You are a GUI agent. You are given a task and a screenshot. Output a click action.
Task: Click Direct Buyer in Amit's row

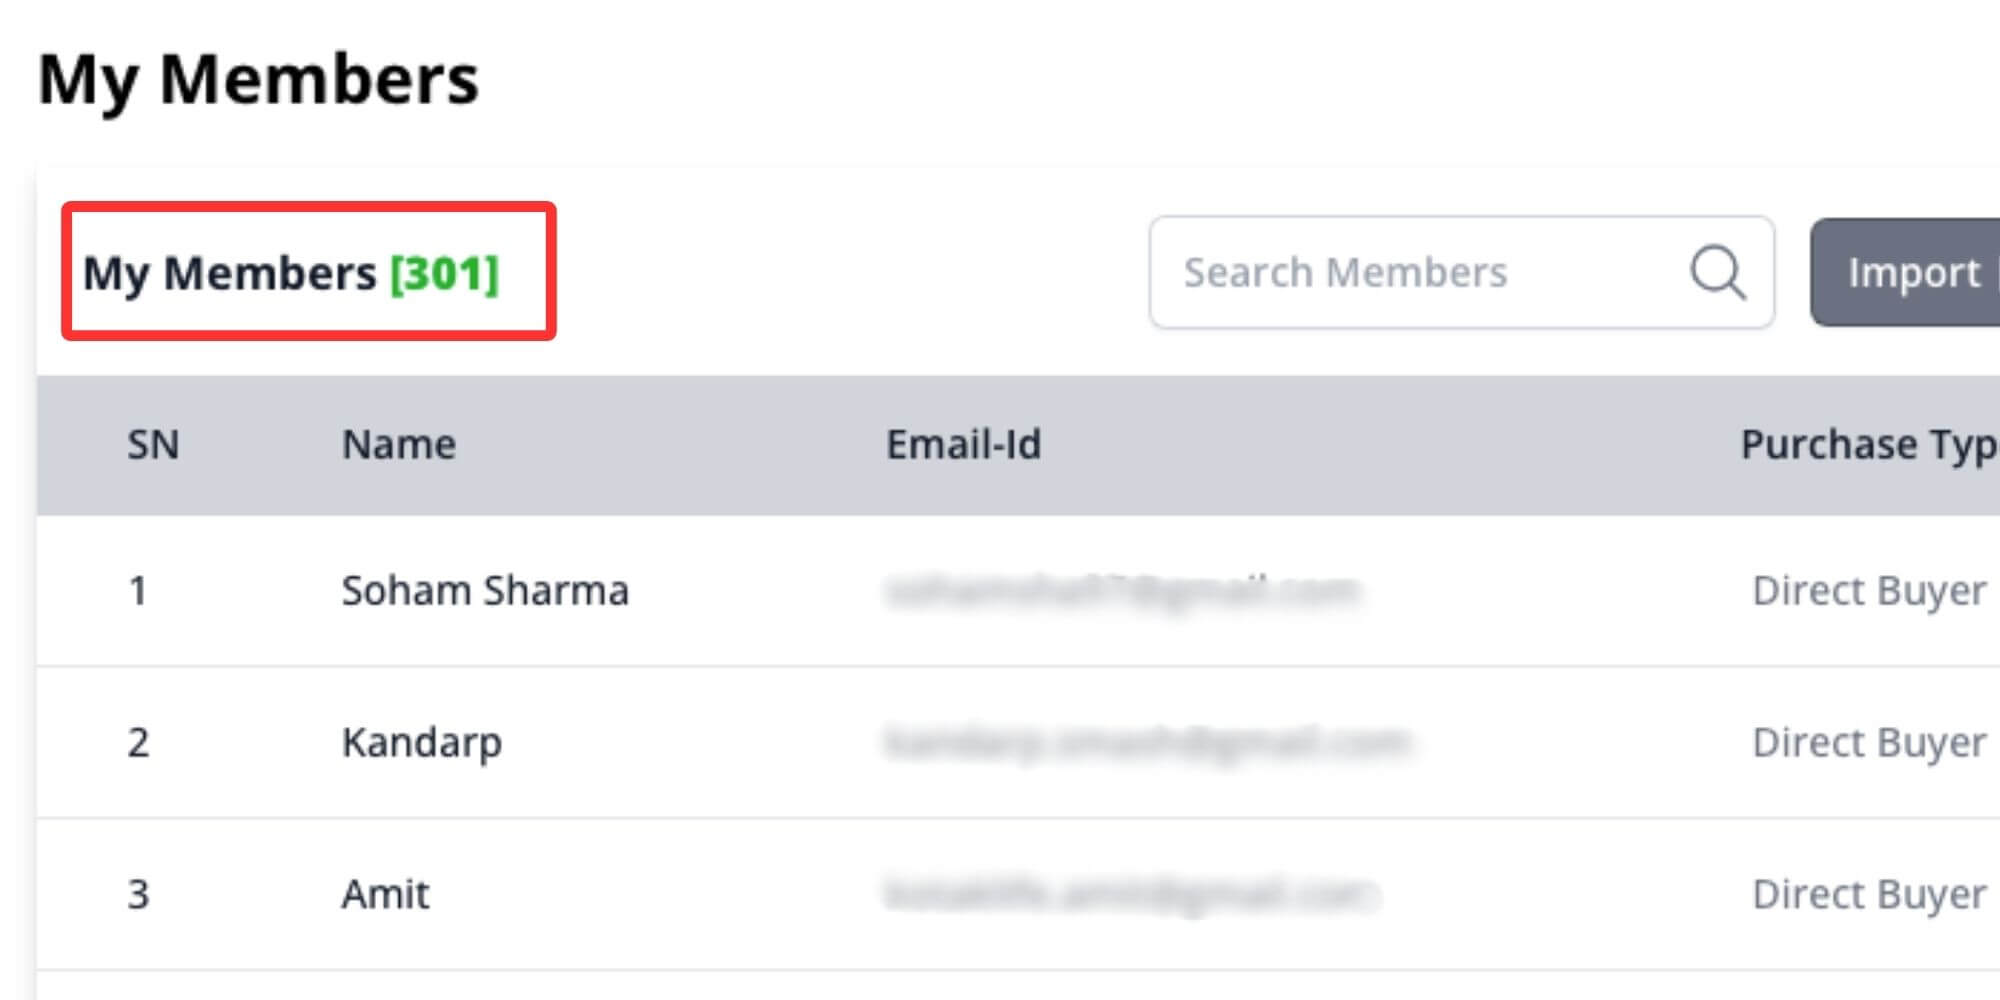tap(1868, 894)
